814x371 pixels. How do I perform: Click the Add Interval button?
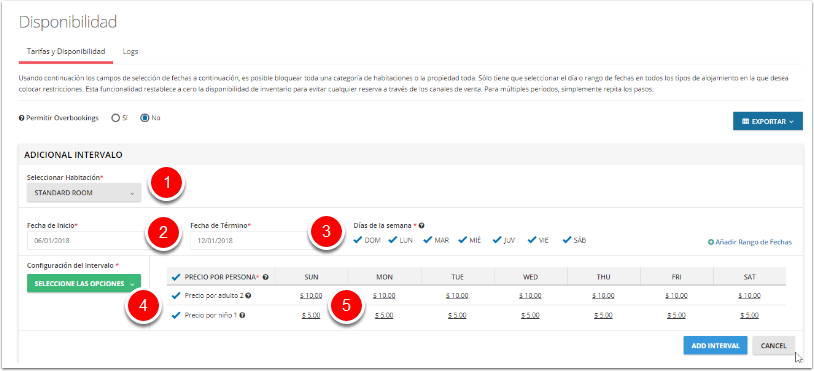715,346
